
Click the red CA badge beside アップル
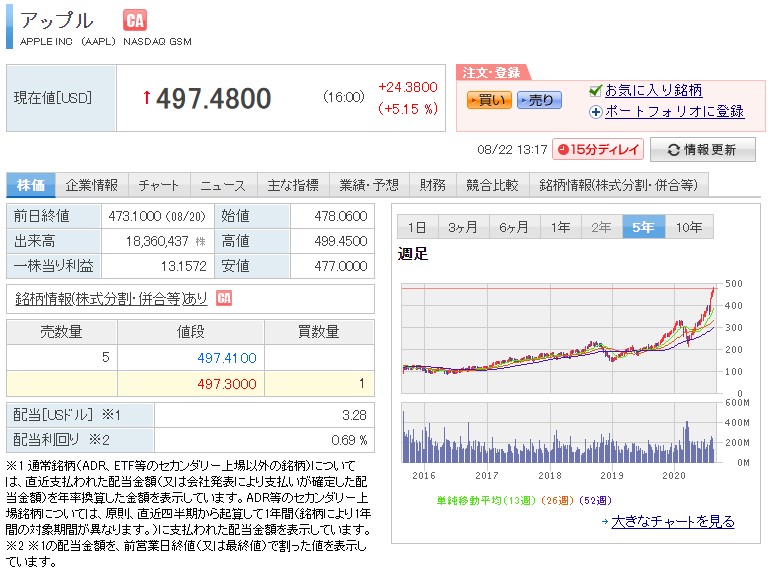(x=135, y=21)
